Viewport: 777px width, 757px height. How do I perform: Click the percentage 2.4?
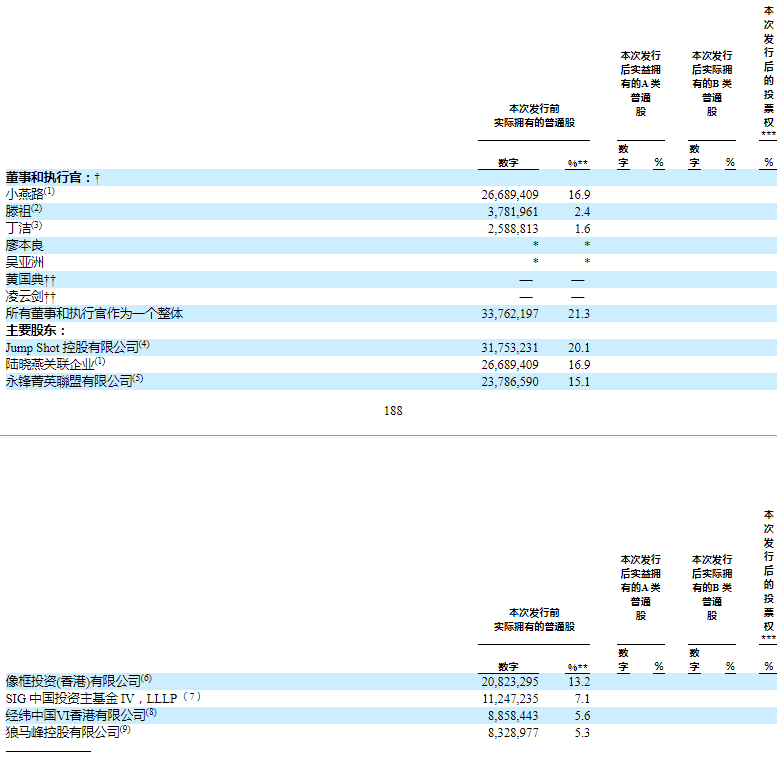pyautogui.click(x=582, y=212)
